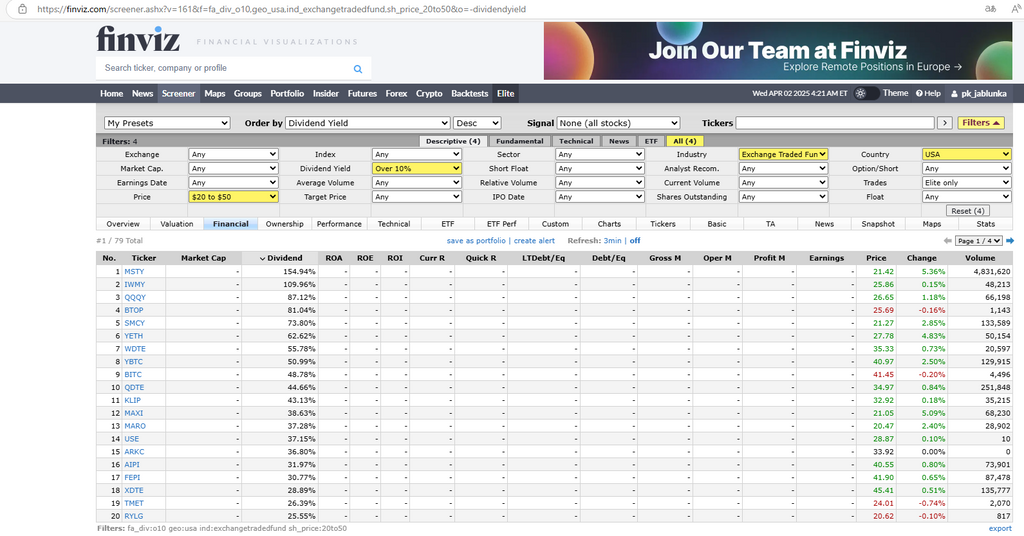The height and width of the screenshot is (536, 1024).
Task: Click the search magnifier icon
Action: 358,69
